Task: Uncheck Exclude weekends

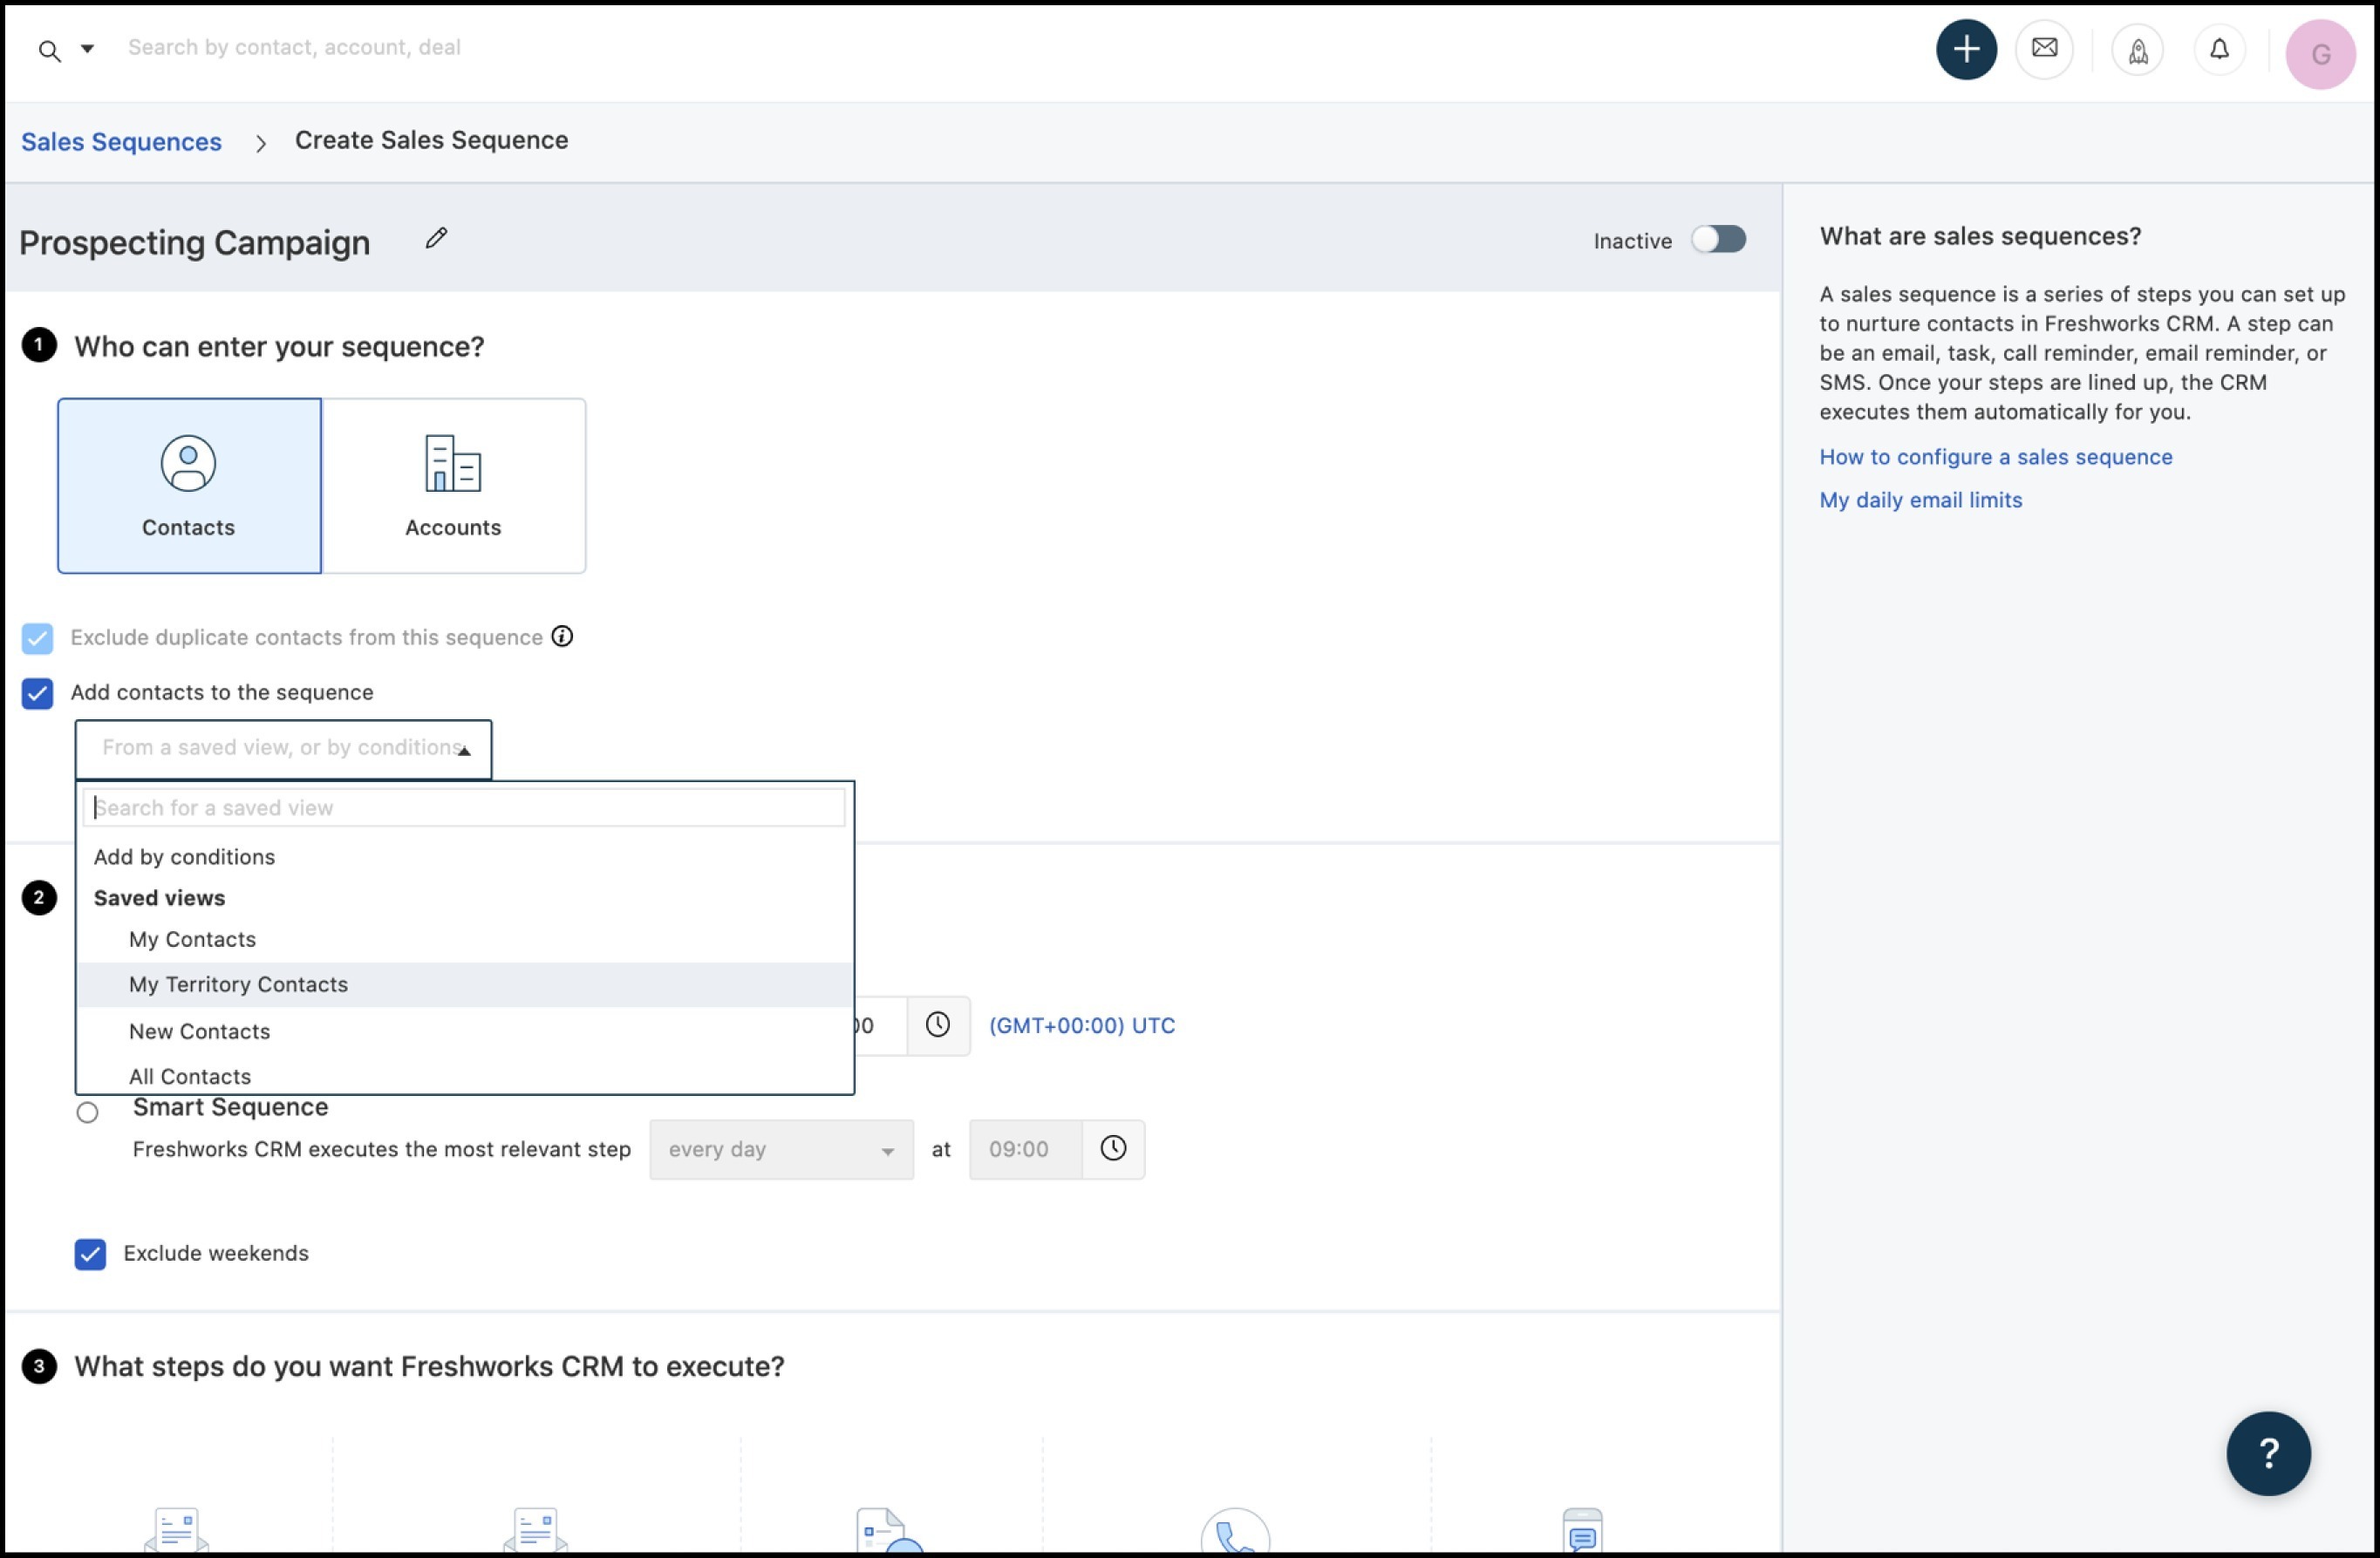Action: (90, 1253)
